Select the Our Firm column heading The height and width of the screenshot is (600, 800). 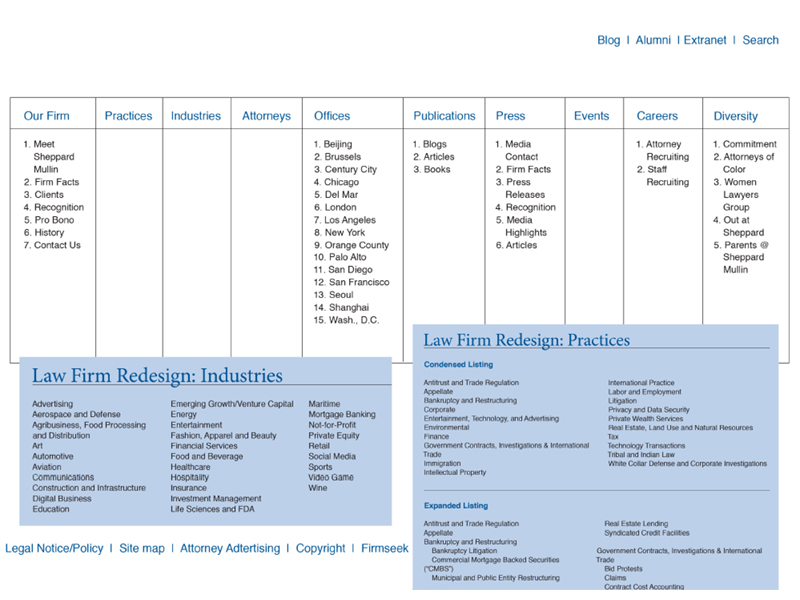coord(46,116)
